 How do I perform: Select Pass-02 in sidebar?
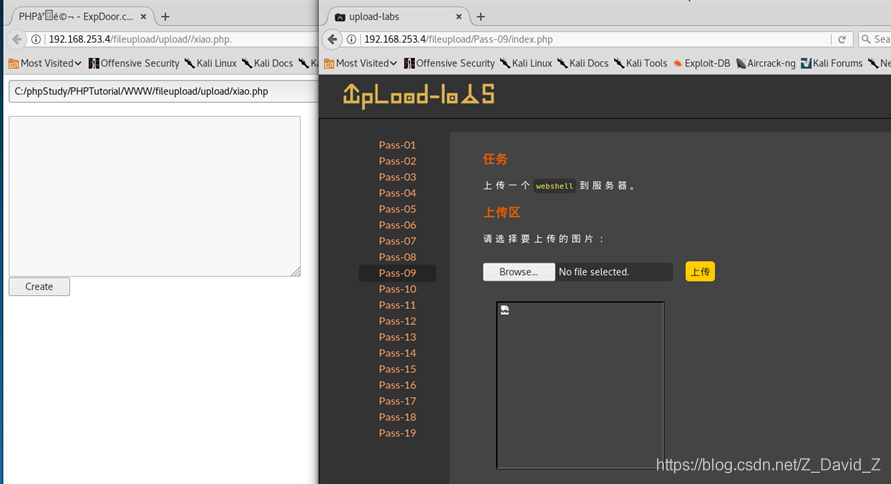[397, 161]
